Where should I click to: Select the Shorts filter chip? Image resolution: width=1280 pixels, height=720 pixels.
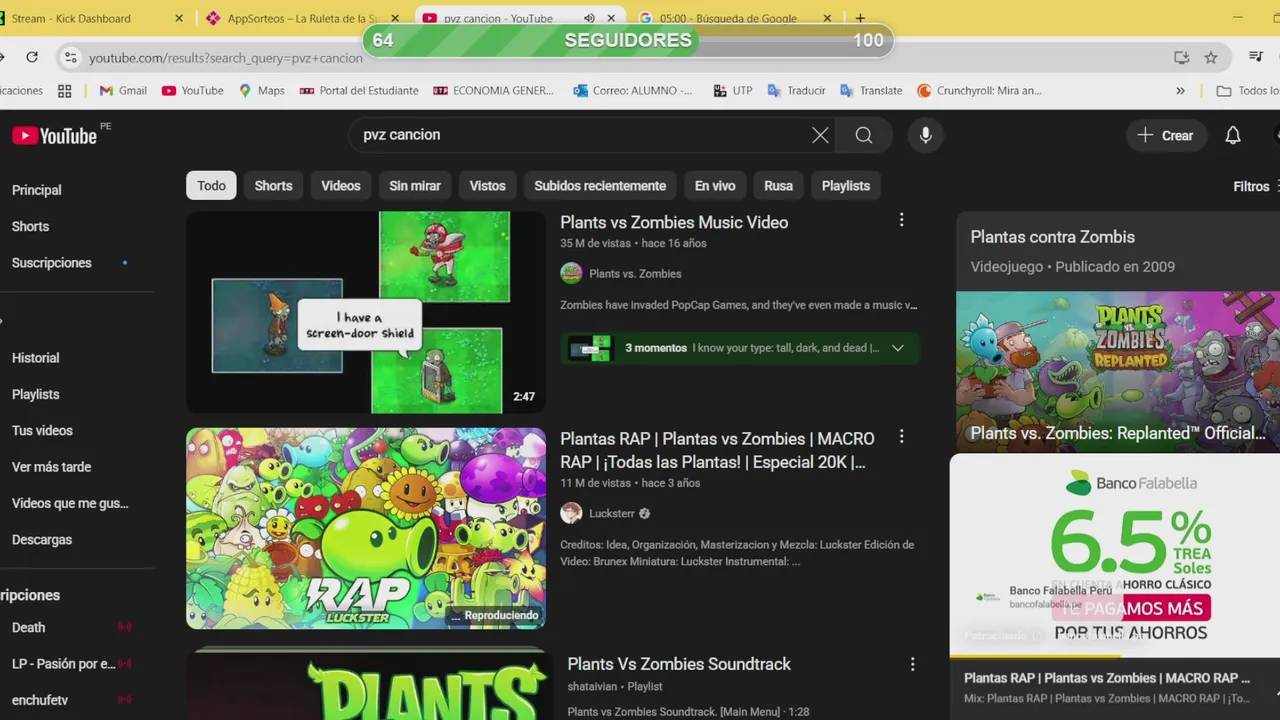(x=273, y=186)
